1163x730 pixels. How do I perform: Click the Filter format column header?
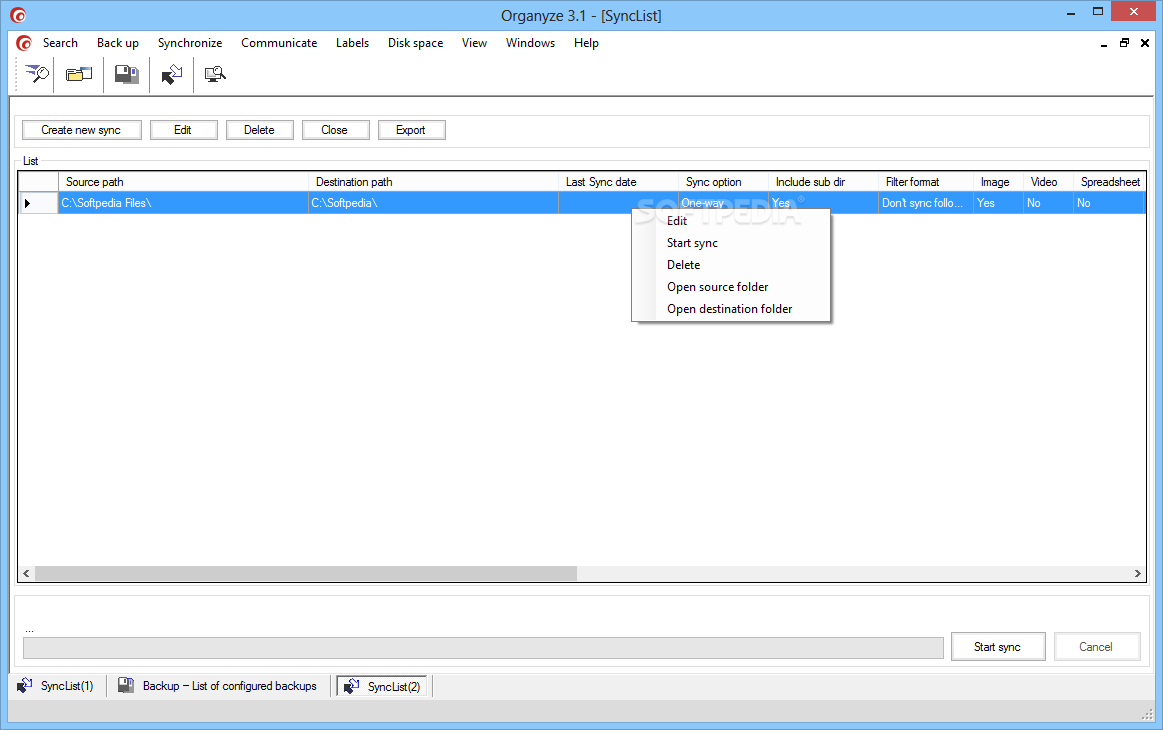tap(926, 182)
